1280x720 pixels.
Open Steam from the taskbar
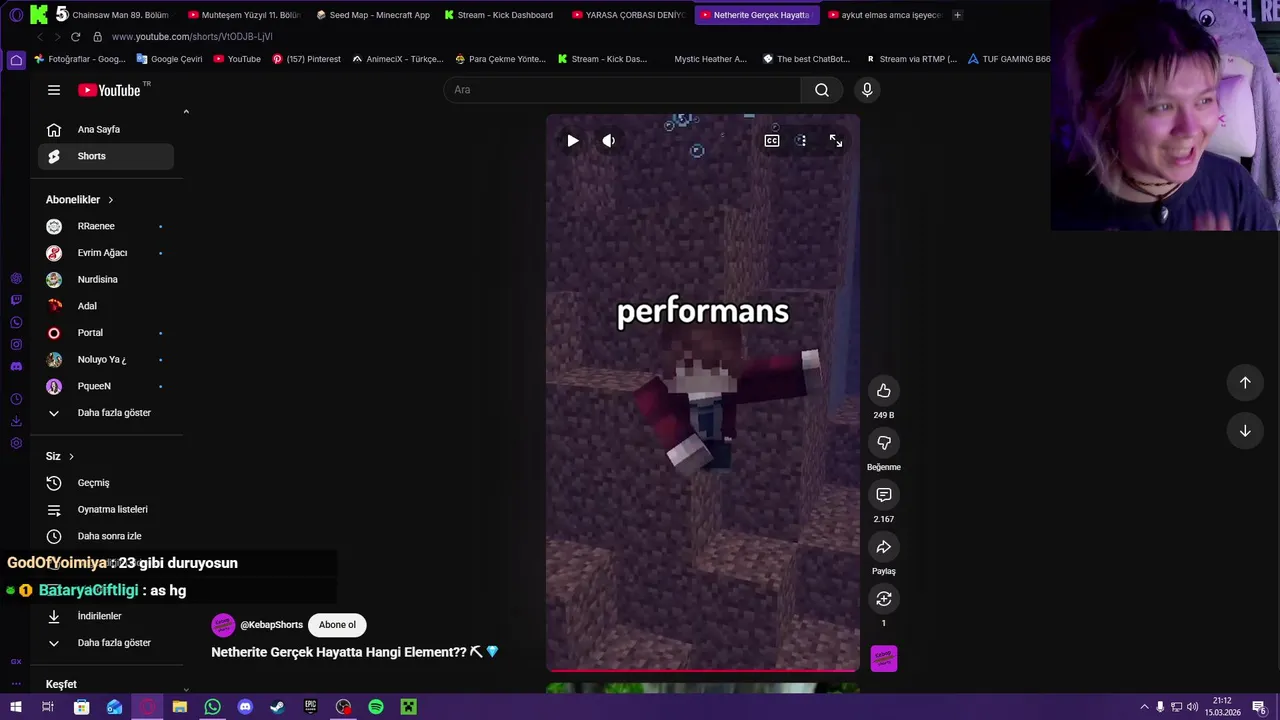tap(277, 707)
